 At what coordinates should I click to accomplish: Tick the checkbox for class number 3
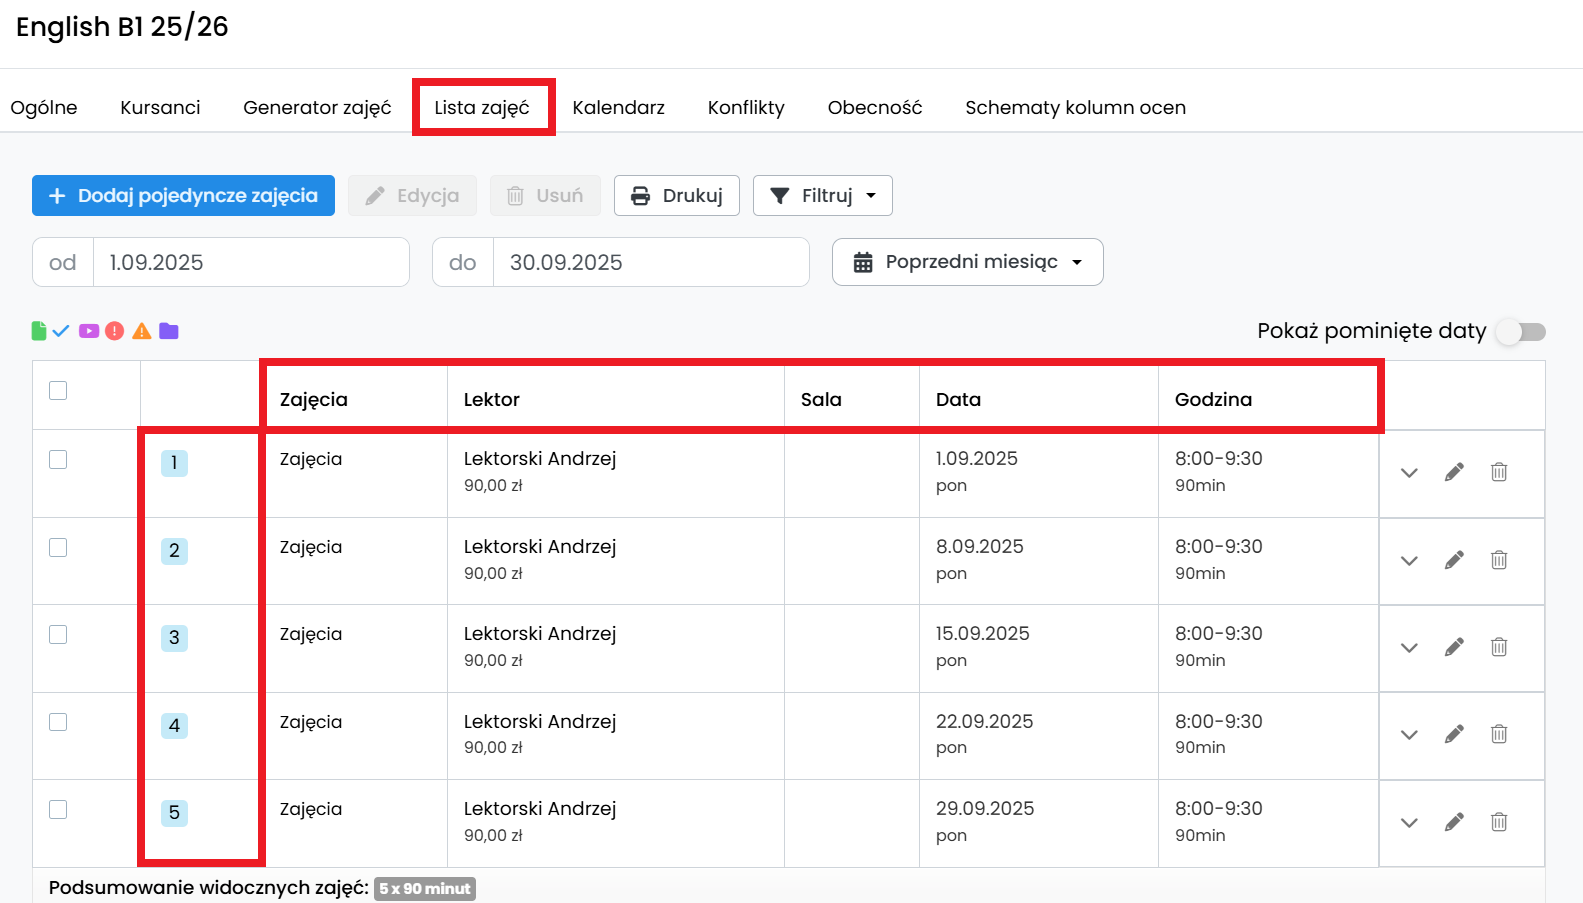pos(58,634)
